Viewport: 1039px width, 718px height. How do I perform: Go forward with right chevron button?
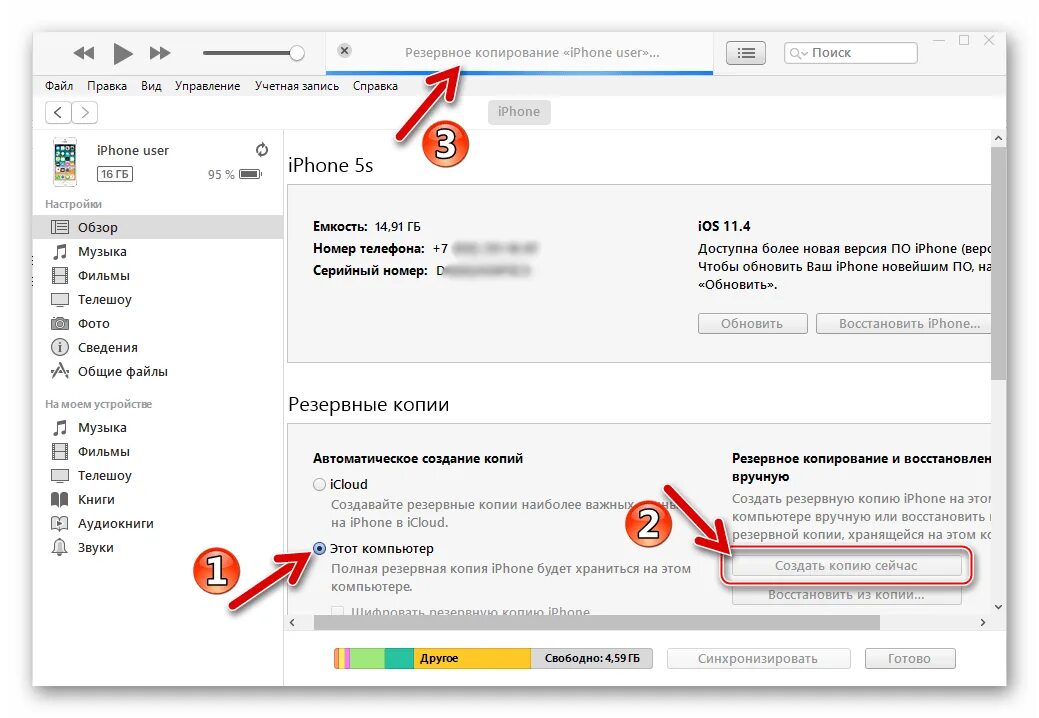(84, 113)
